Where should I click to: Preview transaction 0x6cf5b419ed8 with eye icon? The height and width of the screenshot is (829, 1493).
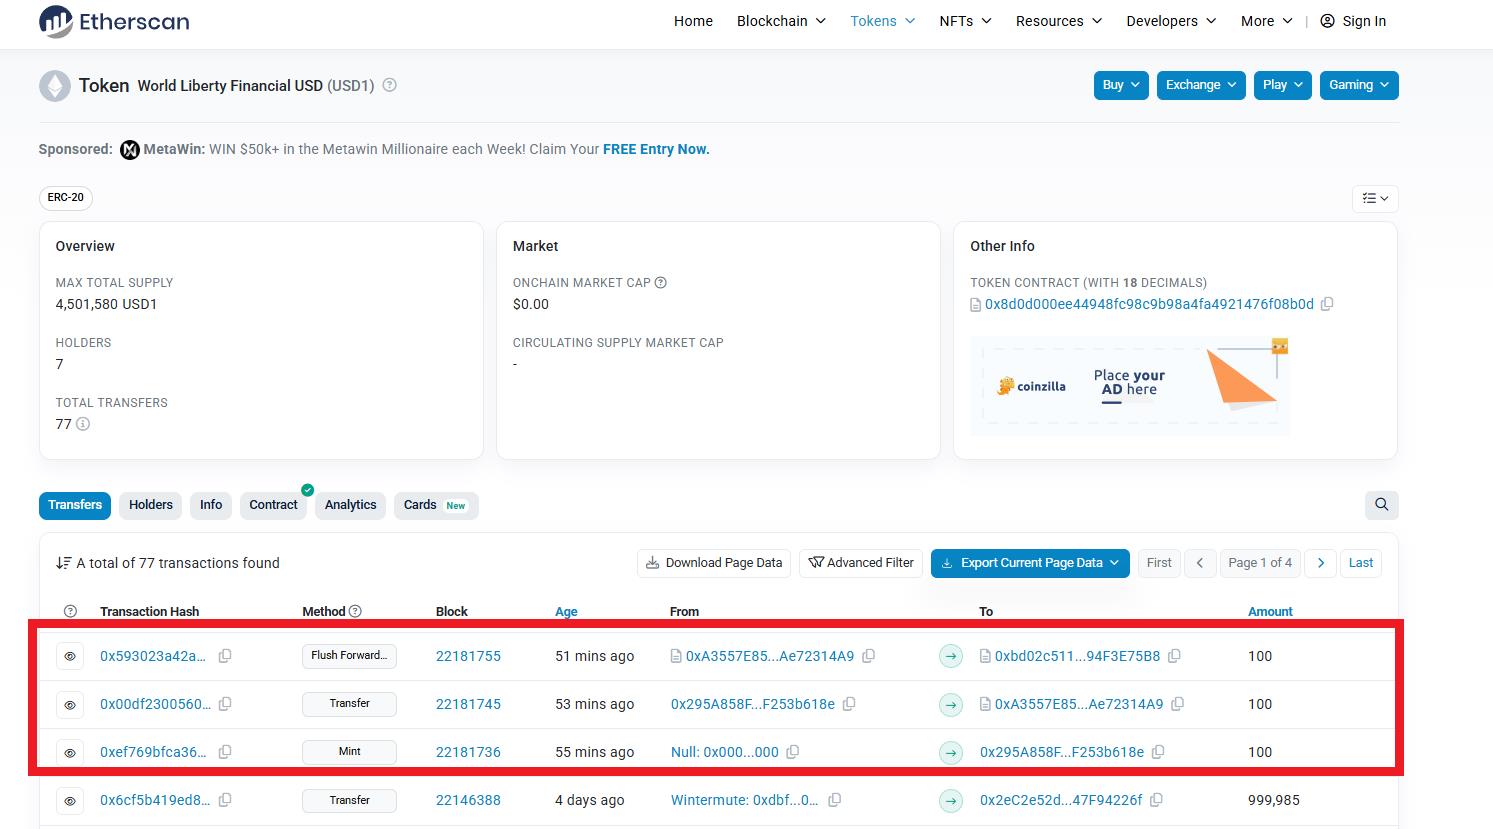70,800
